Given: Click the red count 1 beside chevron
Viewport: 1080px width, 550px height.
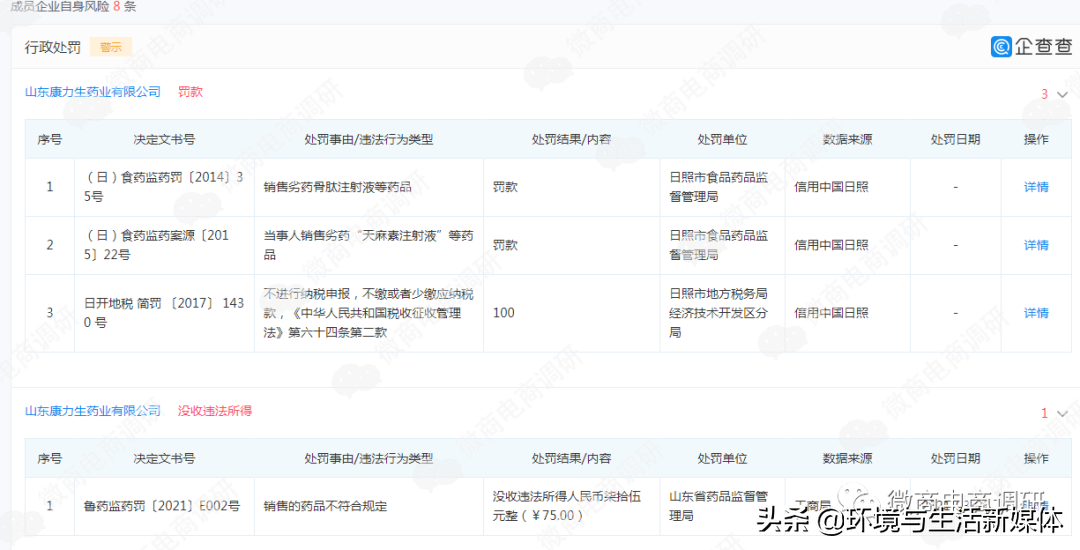Looking at the screenshot, I should coord(1044,414).
